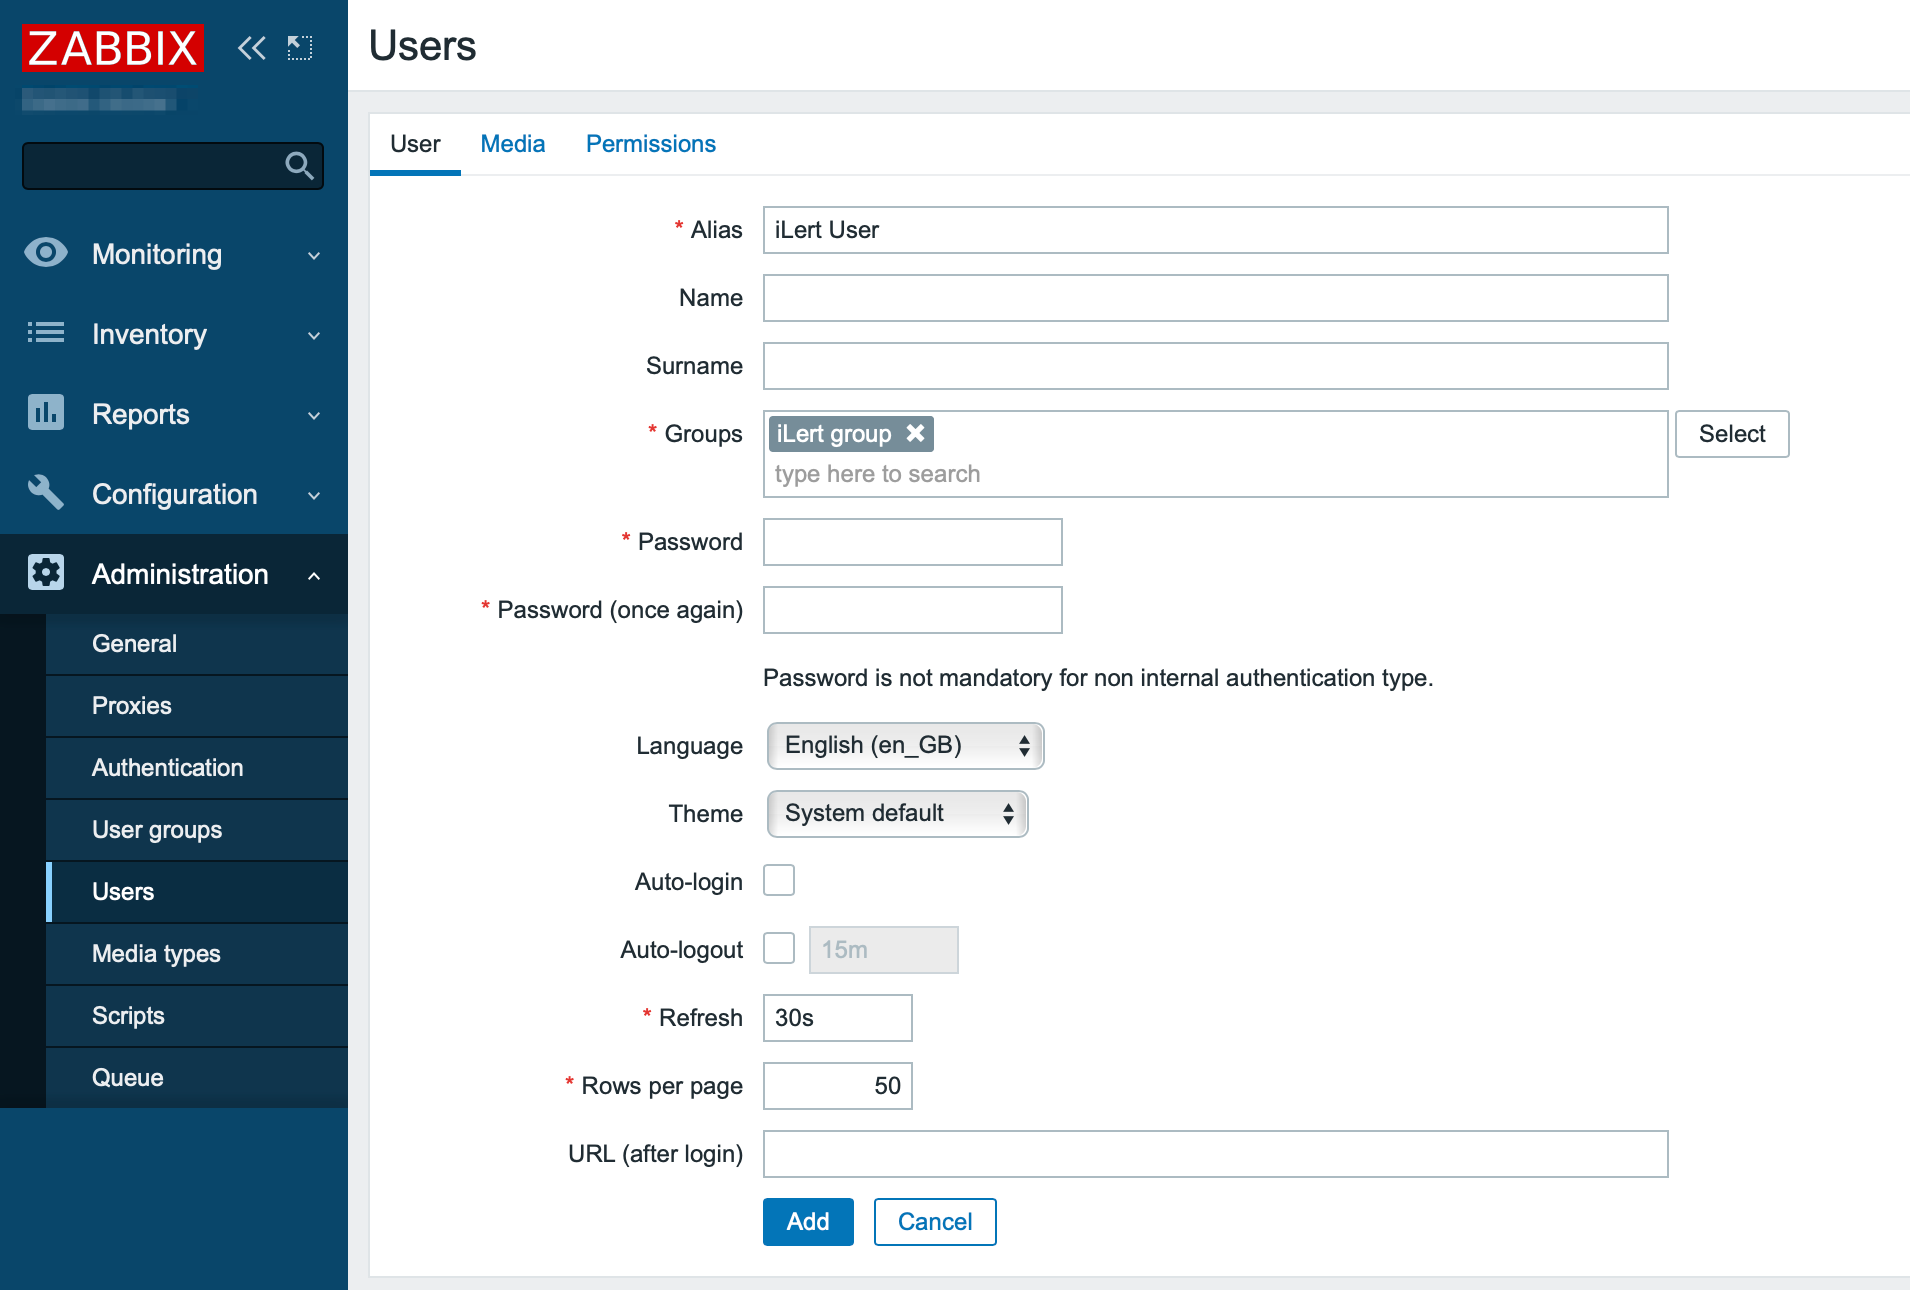This screenshot has width=1910, height=1290.
Task: Enable the Auto-login checkbox
Action: 779,881
